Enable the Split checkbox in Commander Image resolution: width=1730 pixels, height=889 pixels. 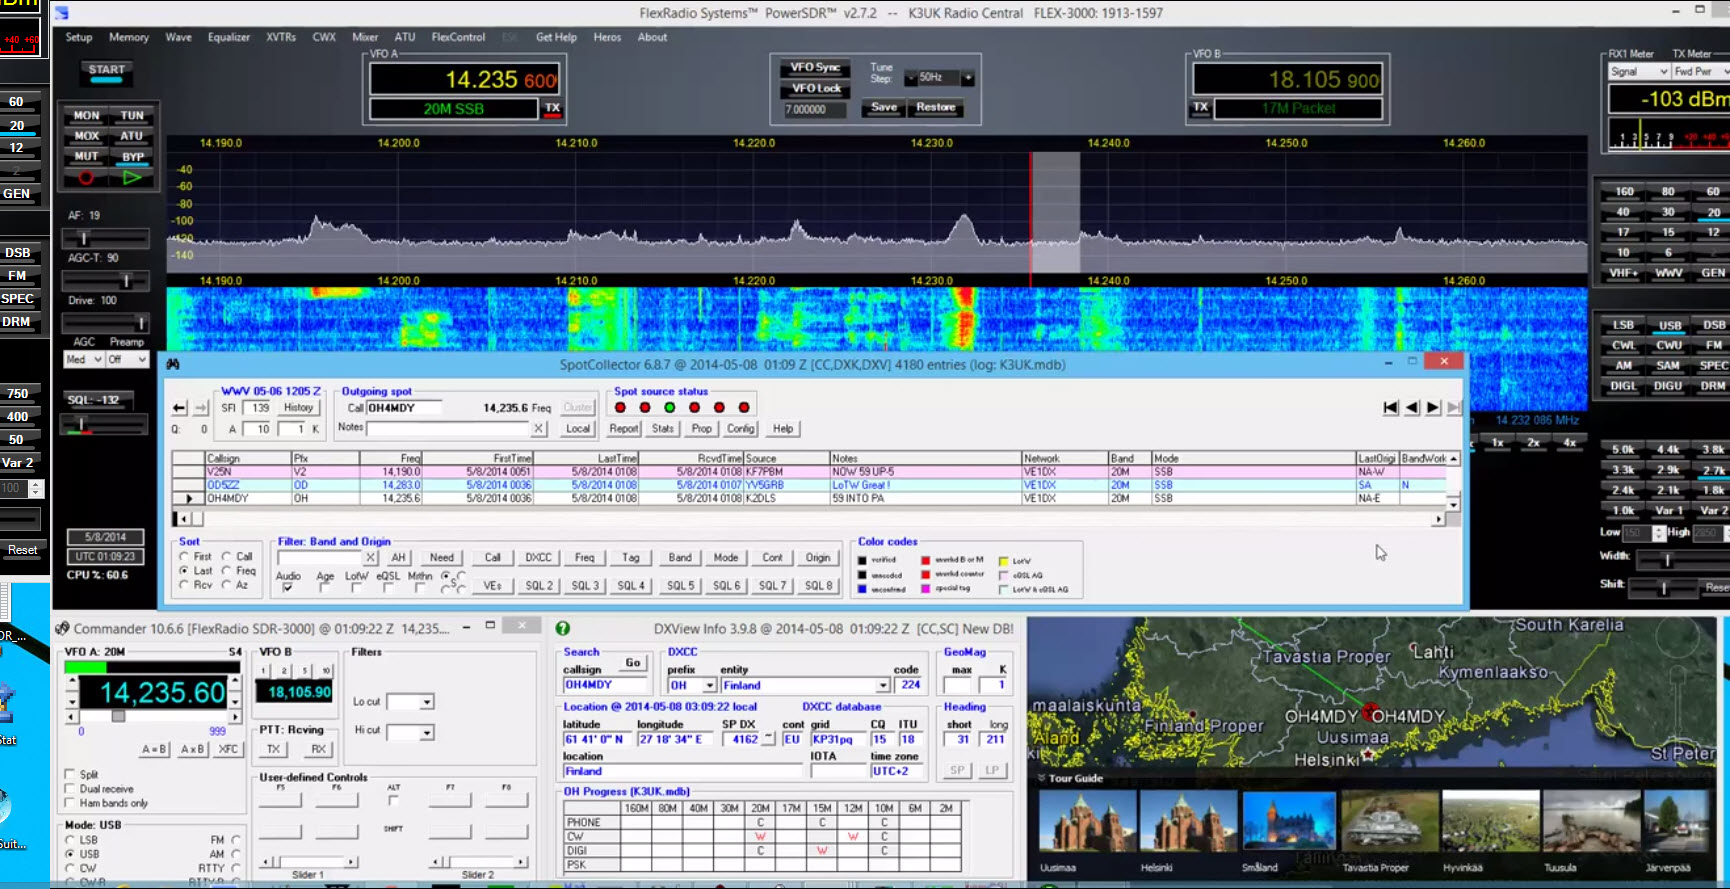70,774
